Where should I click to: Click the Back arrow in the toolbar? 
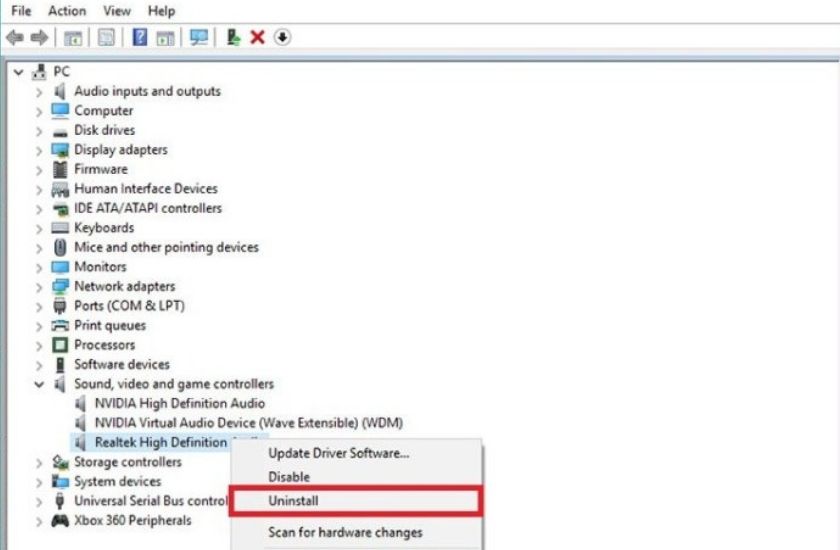point(14,37)
